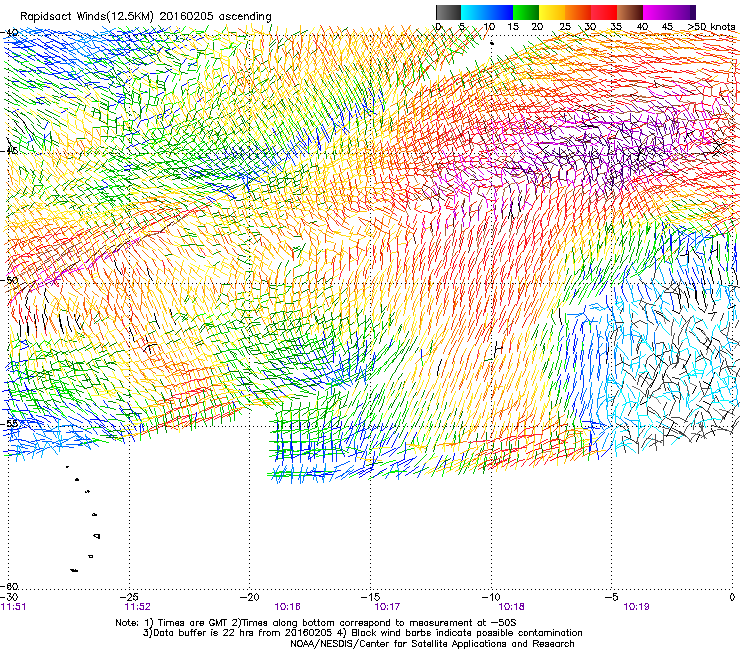Click the -15 longitude axis label
The width and height of the screenshot is (740, 650).
pyautogui.click(x=370, y=597)
